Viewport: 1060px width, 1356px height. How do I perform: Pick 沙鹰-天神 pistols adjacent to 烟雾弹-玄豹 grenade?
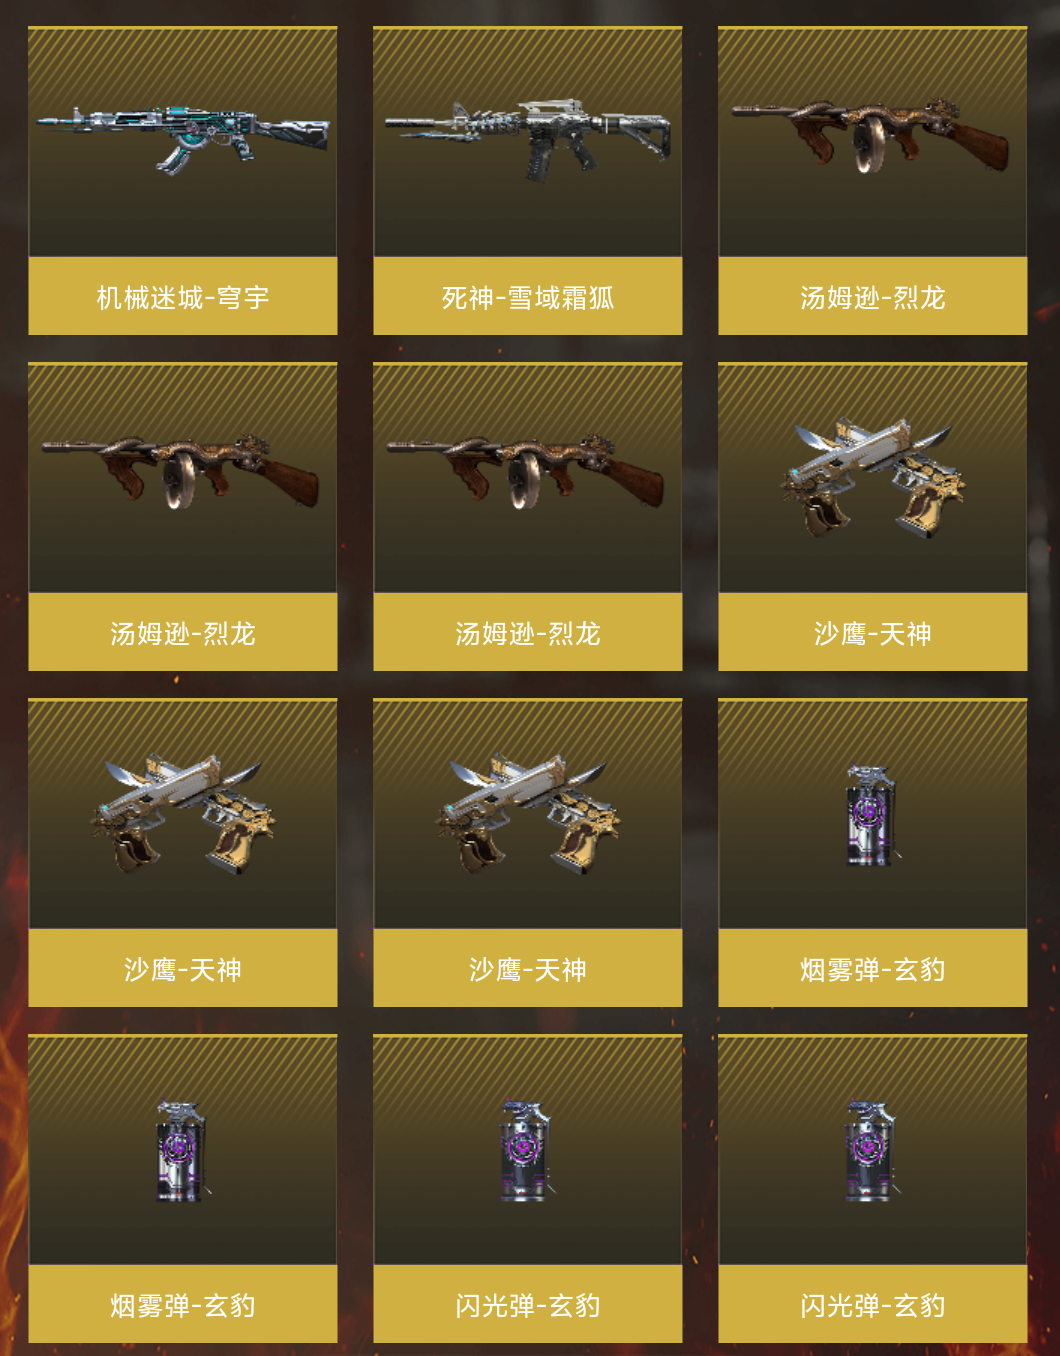point(527,814)
